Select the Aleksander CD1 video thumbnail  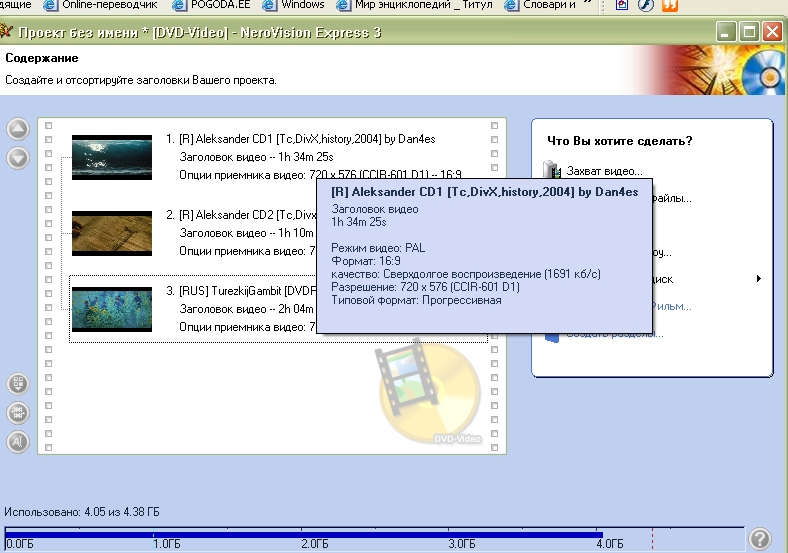(112, 157)
